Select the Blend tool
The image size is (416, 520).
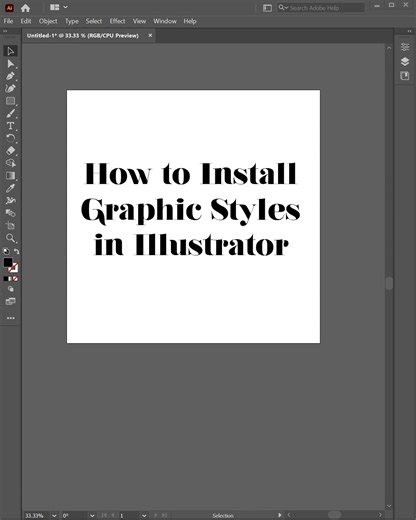[10, 213]
